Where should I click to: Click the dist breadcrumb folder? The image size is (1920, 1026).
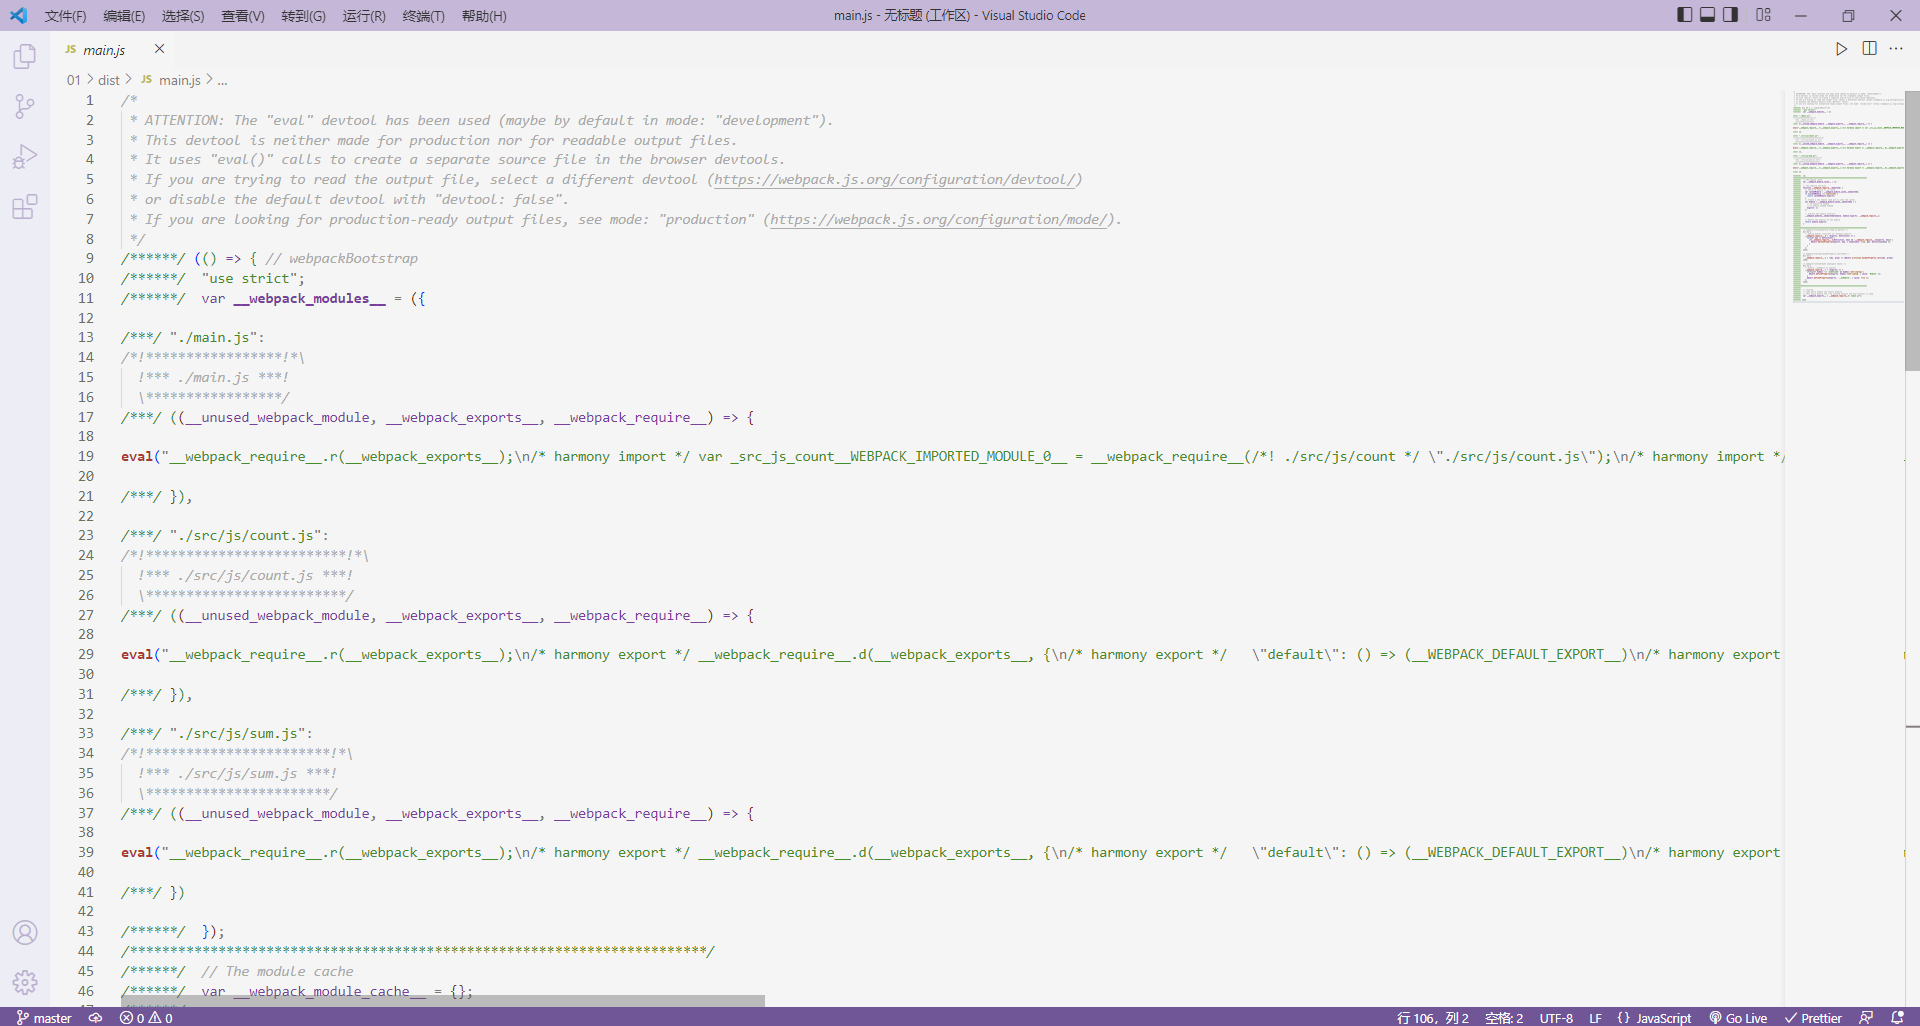(x=109, y=80)
